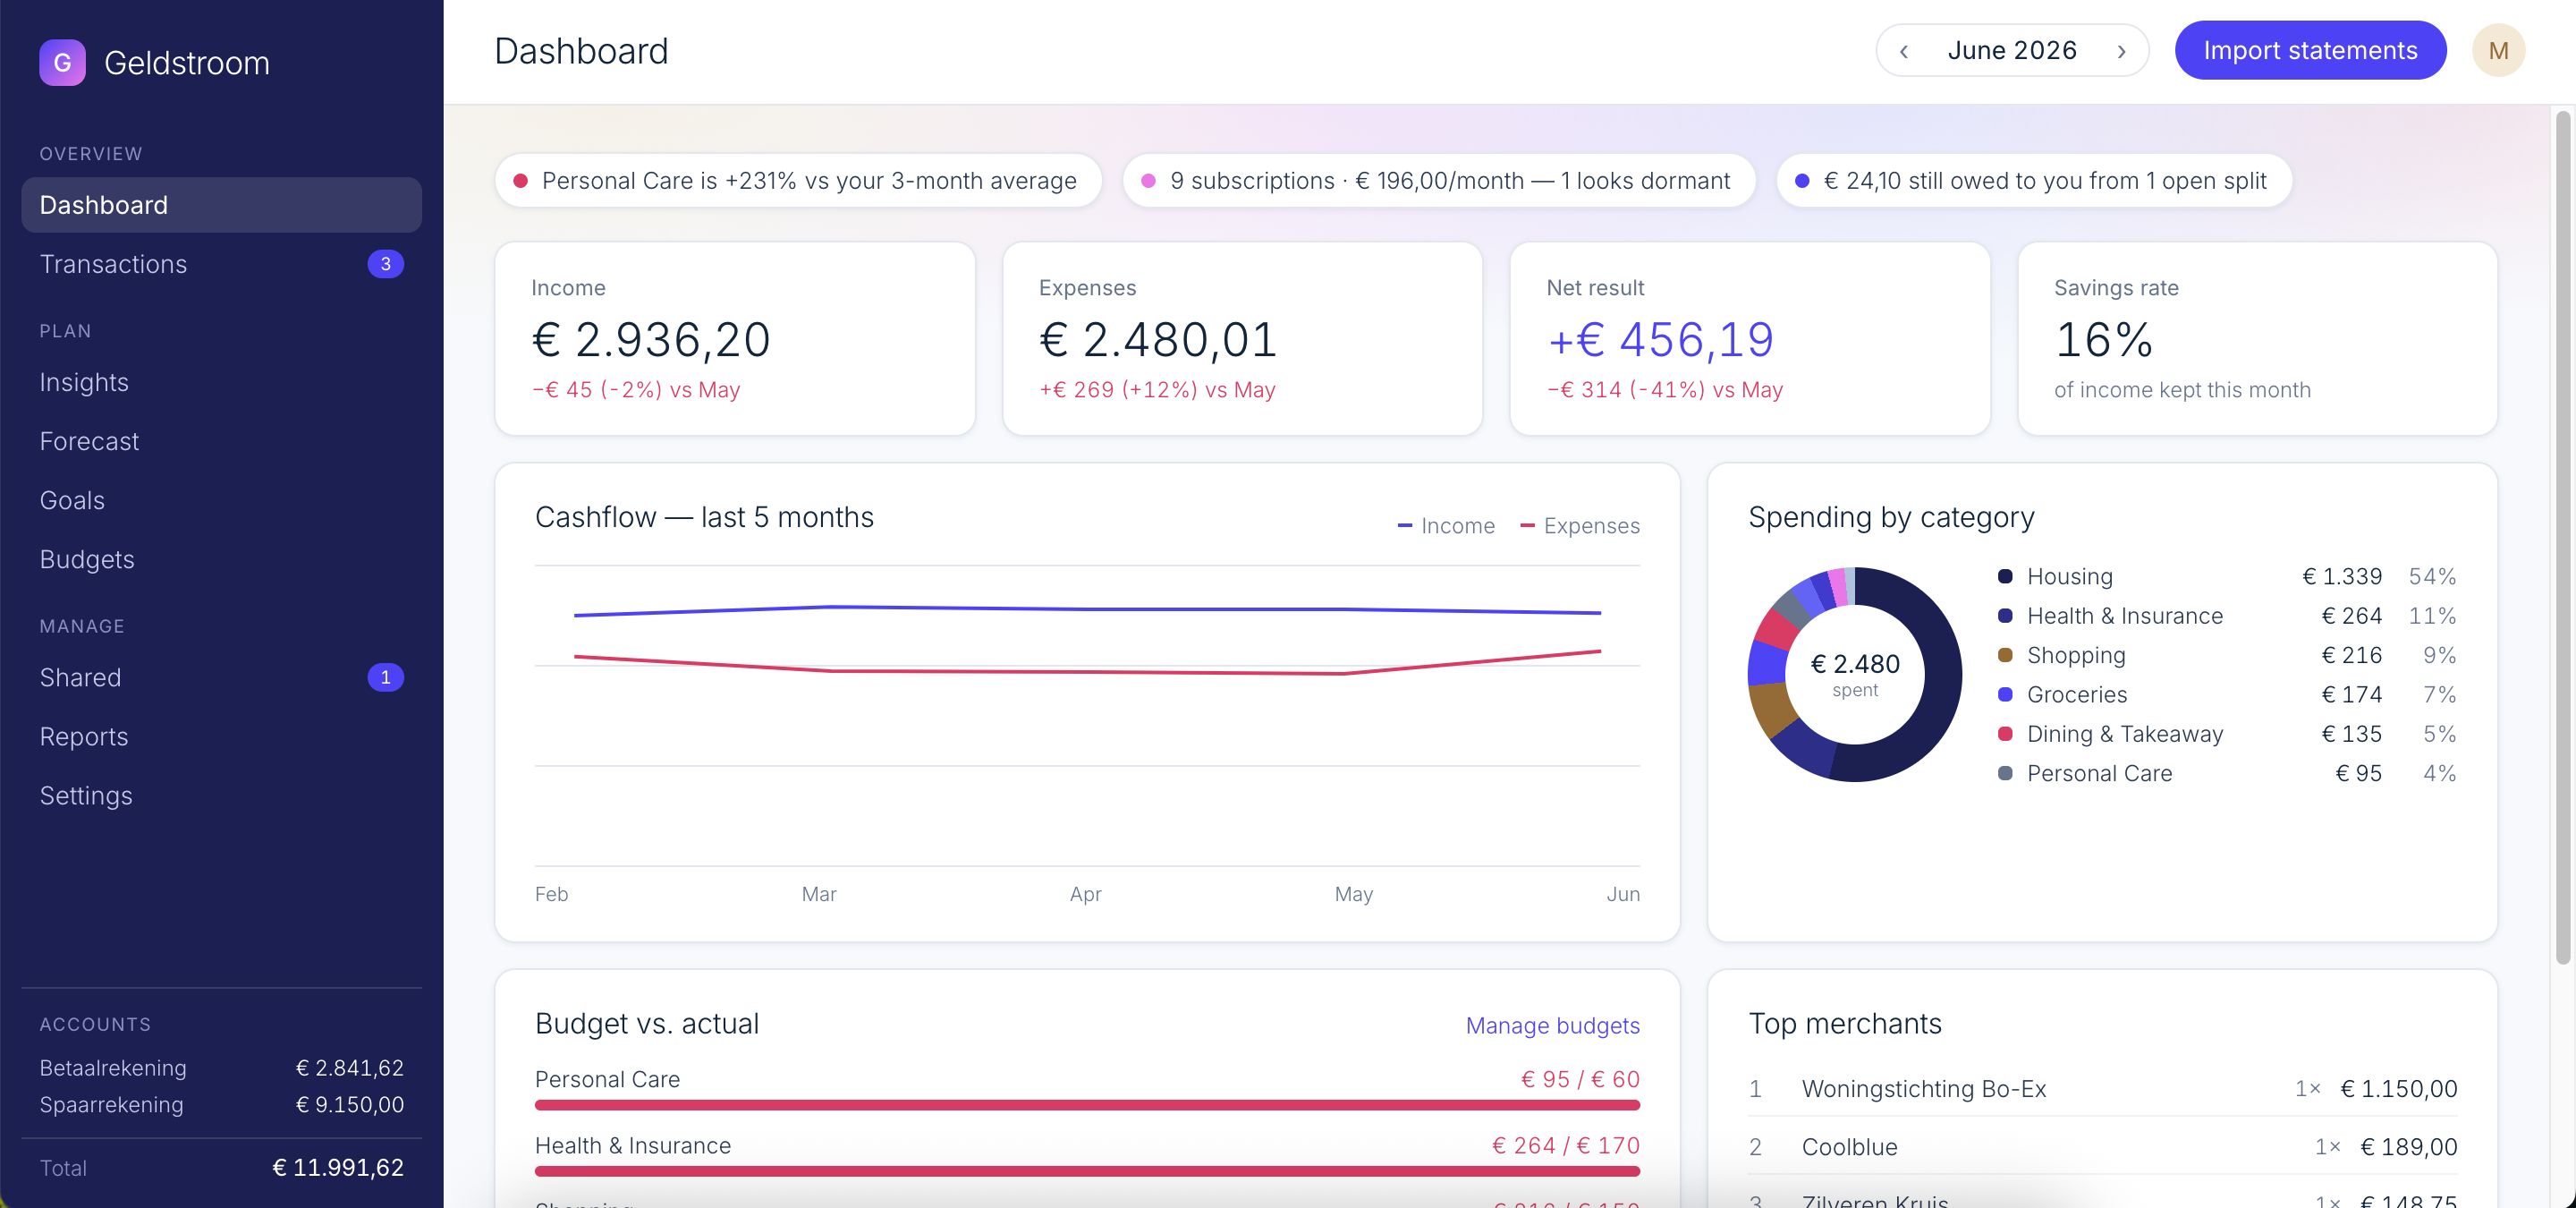2576x1208 pixels.
Task: Open the user avatar M menu
Action: point(2498,51)
